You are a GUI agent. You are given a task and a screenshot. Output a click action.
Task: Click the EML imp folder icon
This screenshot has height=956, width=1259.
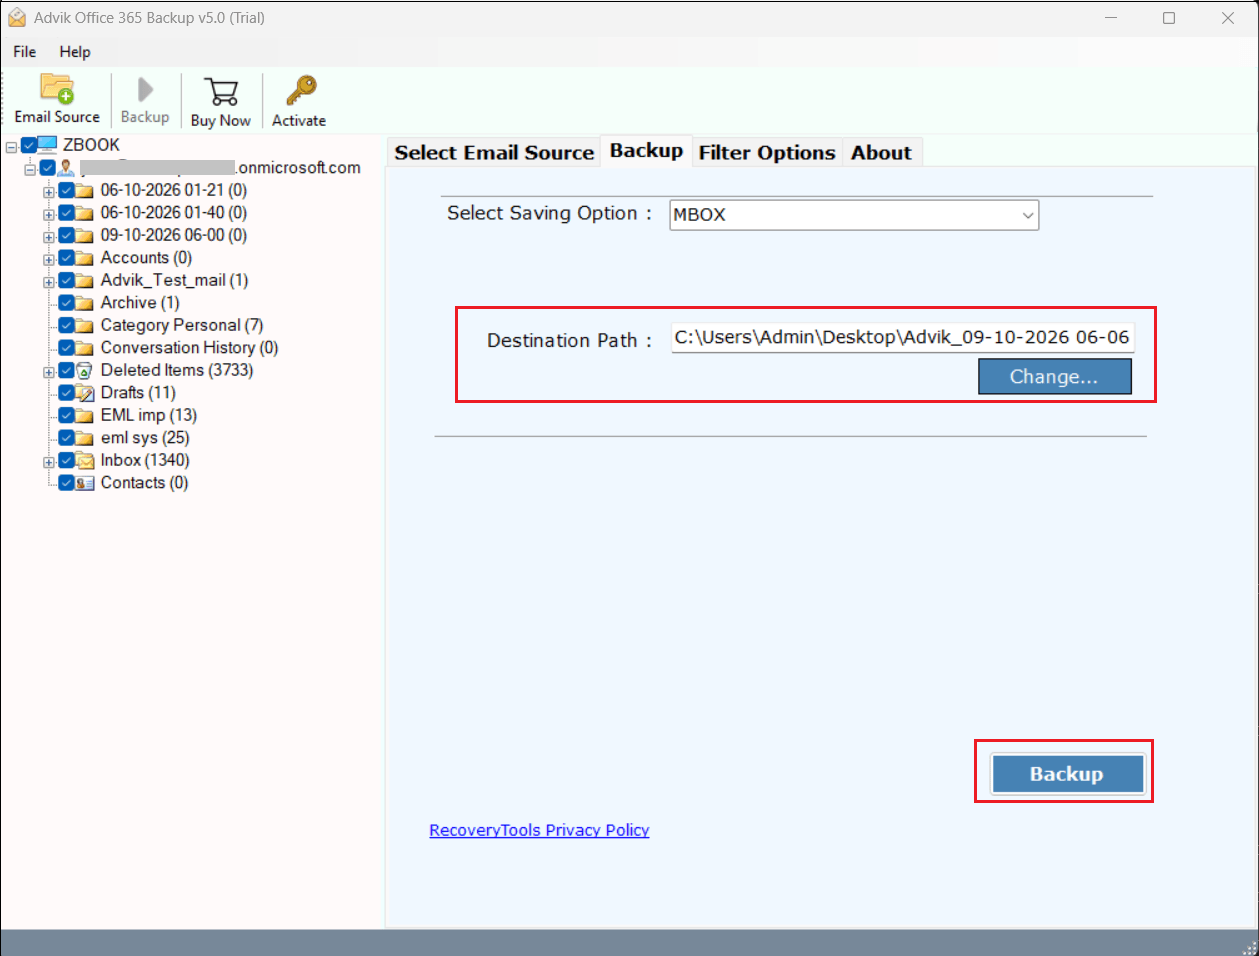84,416
